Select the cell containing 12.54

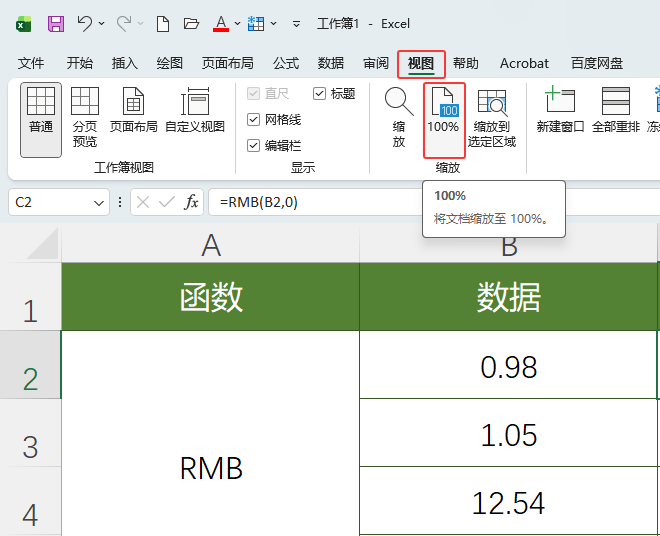(509, 501)
